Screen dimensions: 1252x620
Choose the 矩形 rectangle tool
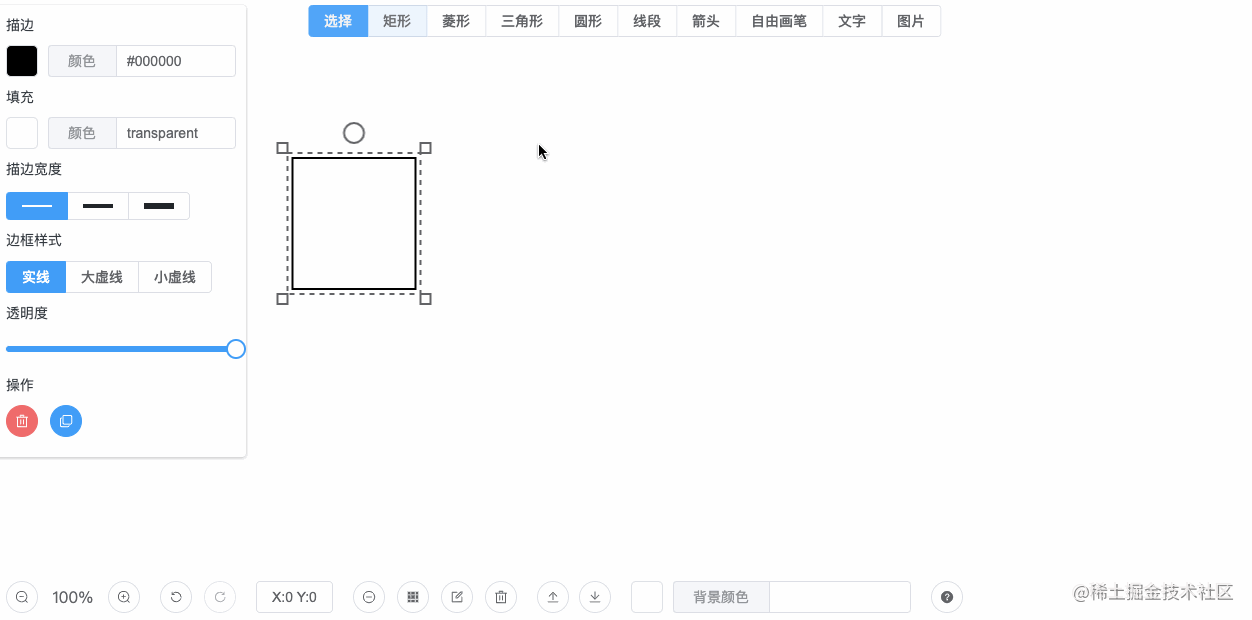click(397, 21)
